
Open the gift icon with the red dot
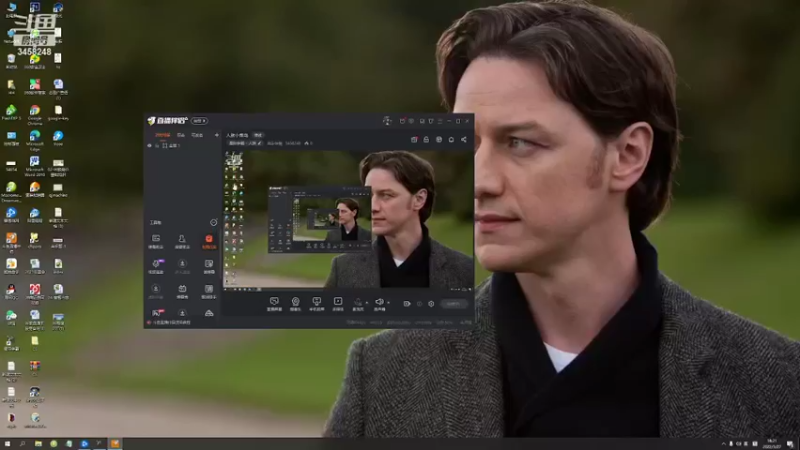tap(414, 139)
